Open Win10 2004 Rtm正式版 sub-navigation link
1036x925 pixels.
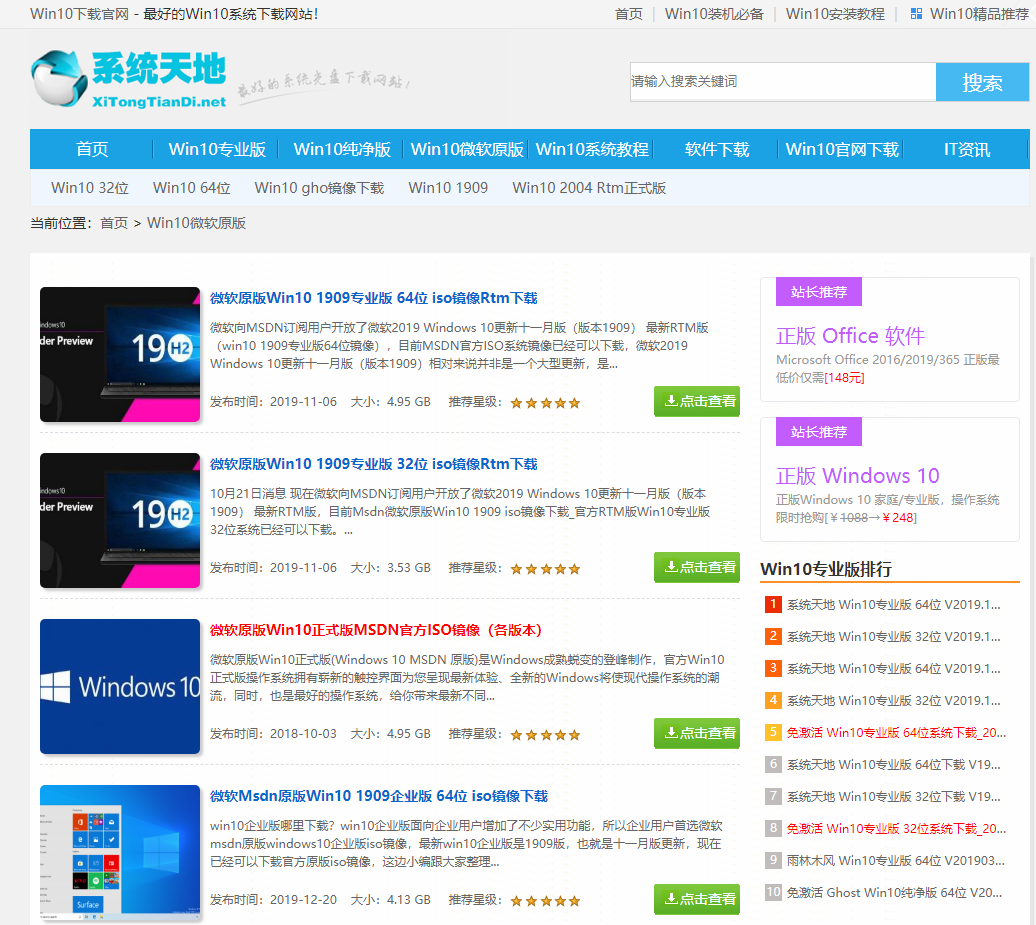pos(589,188)
